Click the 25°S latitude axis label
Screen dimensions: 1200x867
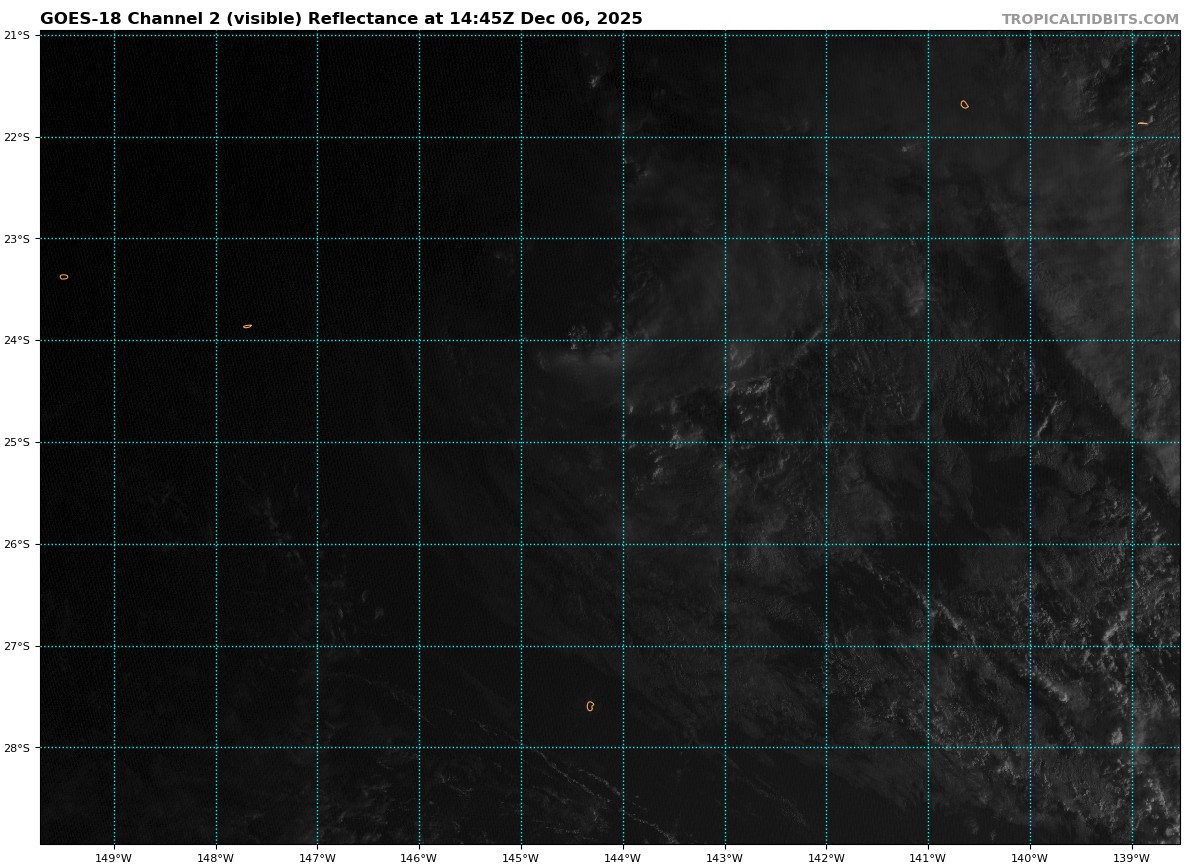[17, 442]
